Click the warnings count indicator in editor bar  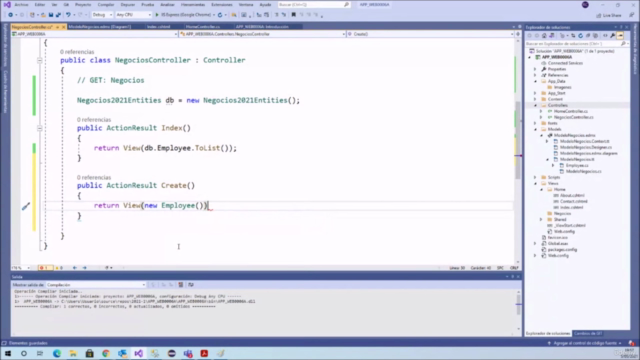click(59, 268)
